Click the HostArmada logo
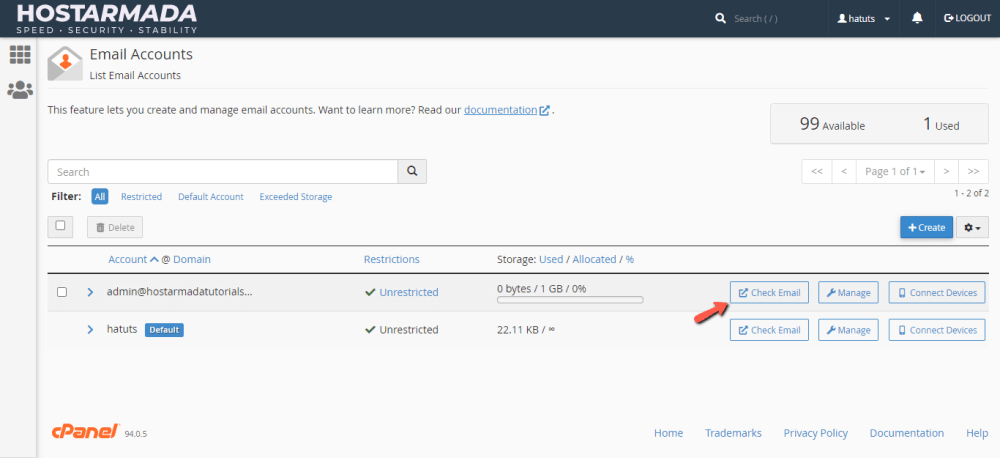The width and height of the screenshot is (1000, 458). [107, 18]
